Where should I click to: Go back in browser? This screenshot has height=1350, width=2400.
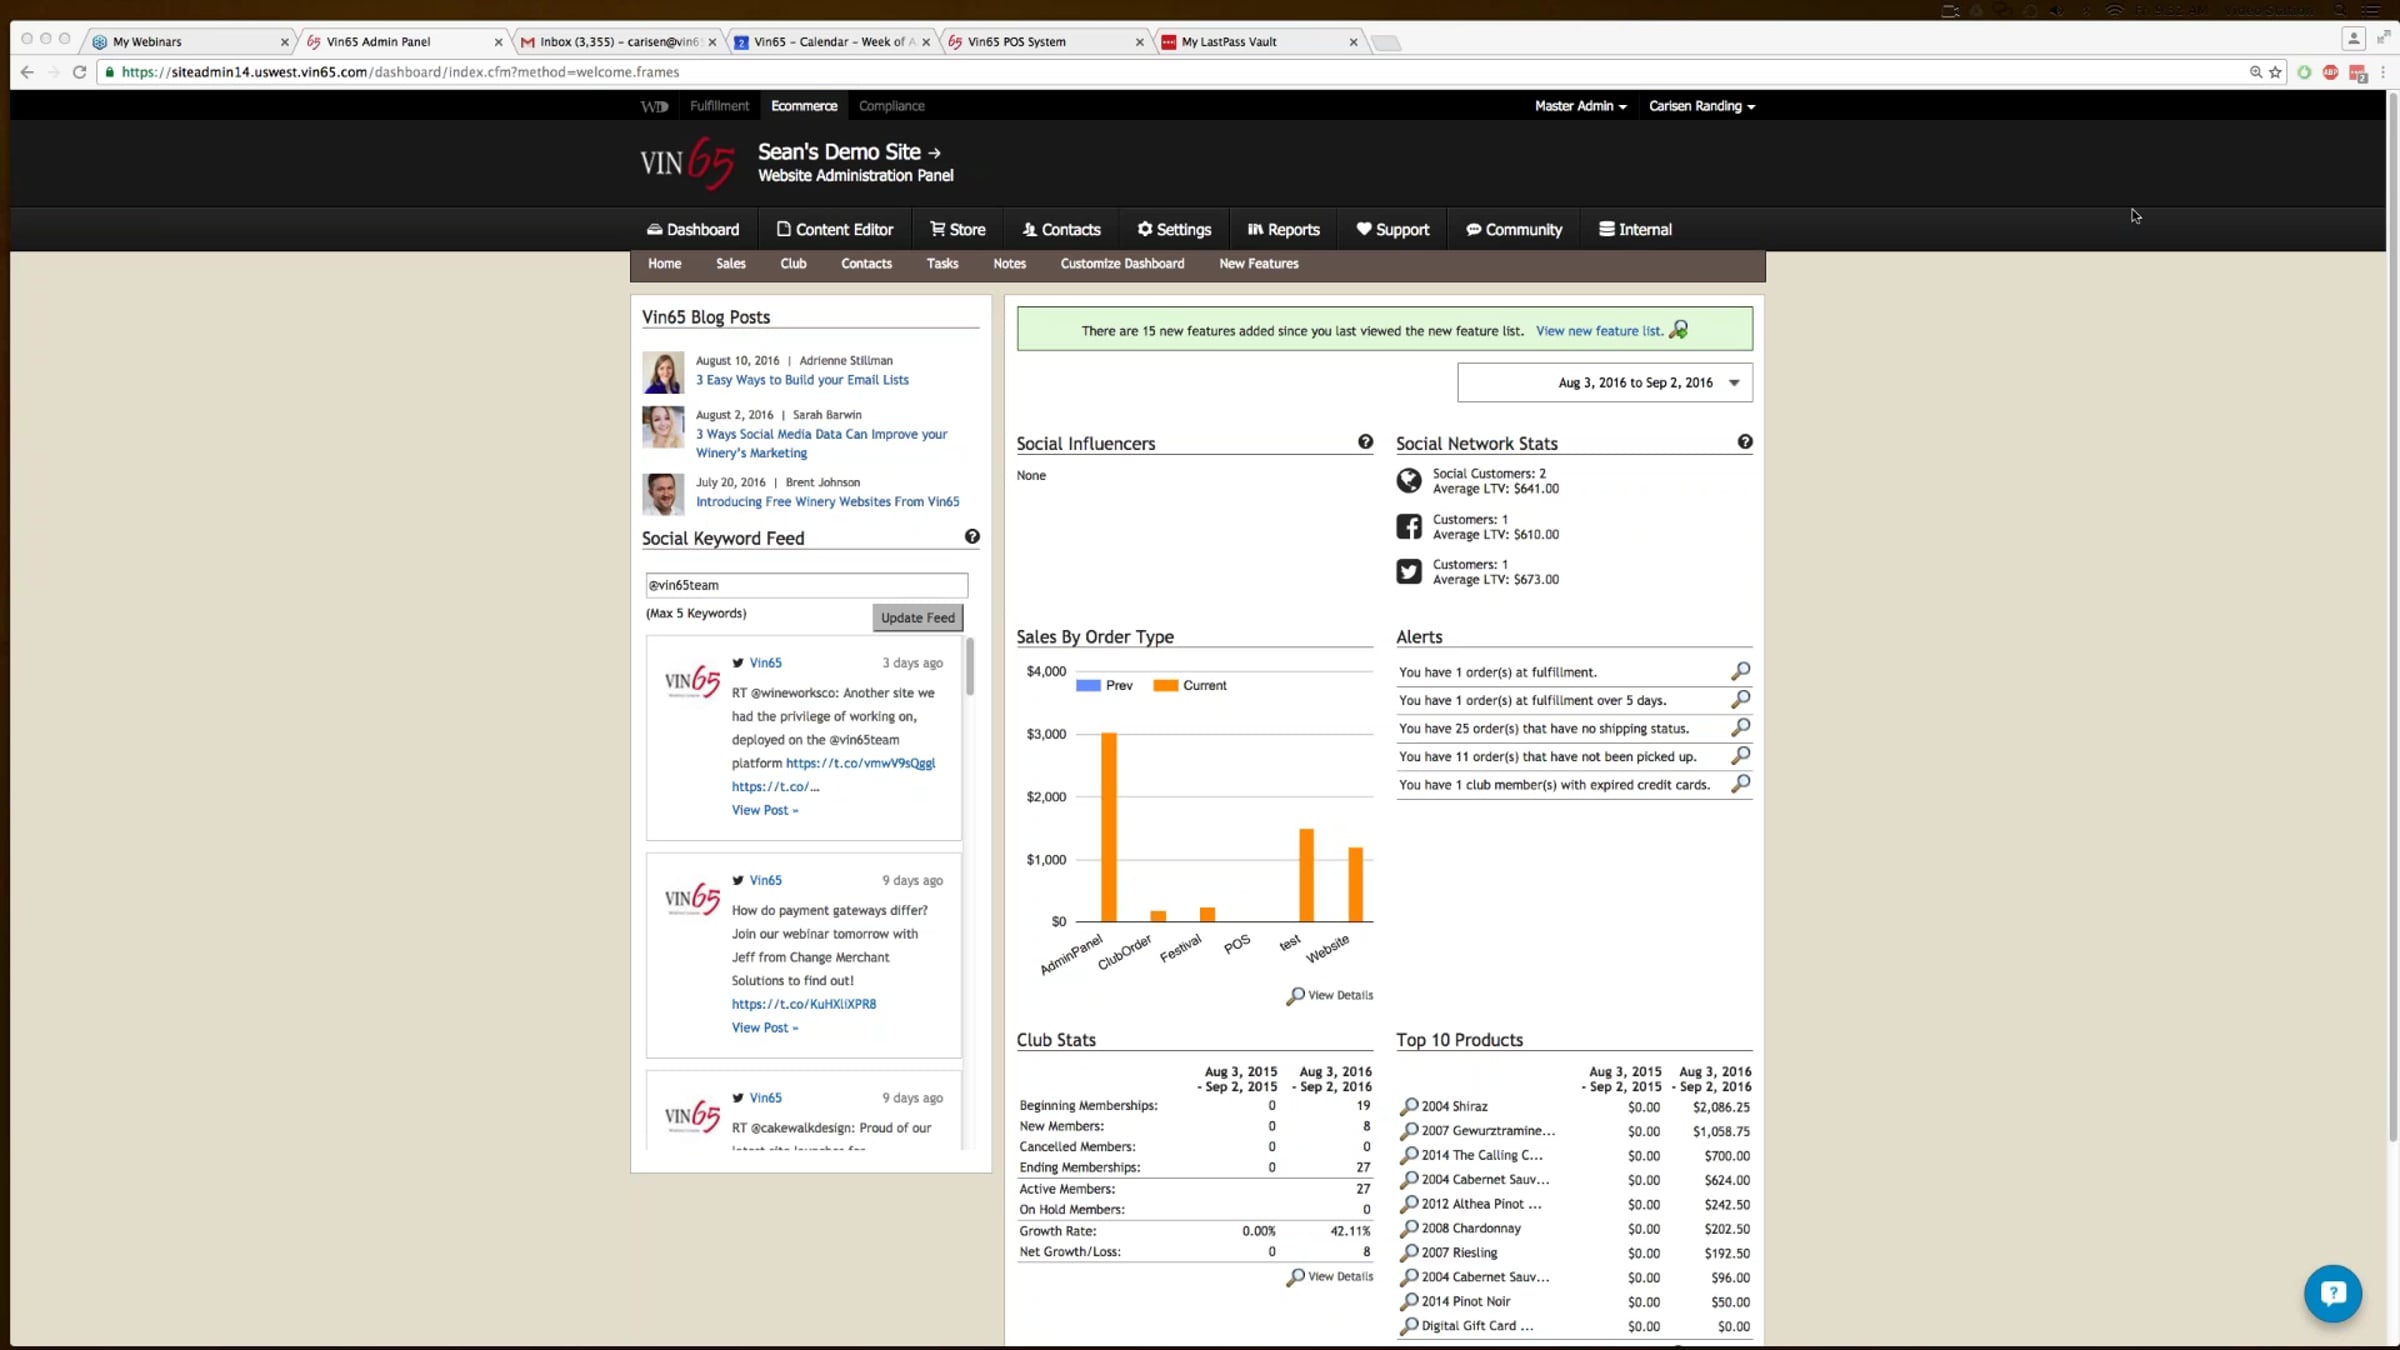[x=27, y=72]
